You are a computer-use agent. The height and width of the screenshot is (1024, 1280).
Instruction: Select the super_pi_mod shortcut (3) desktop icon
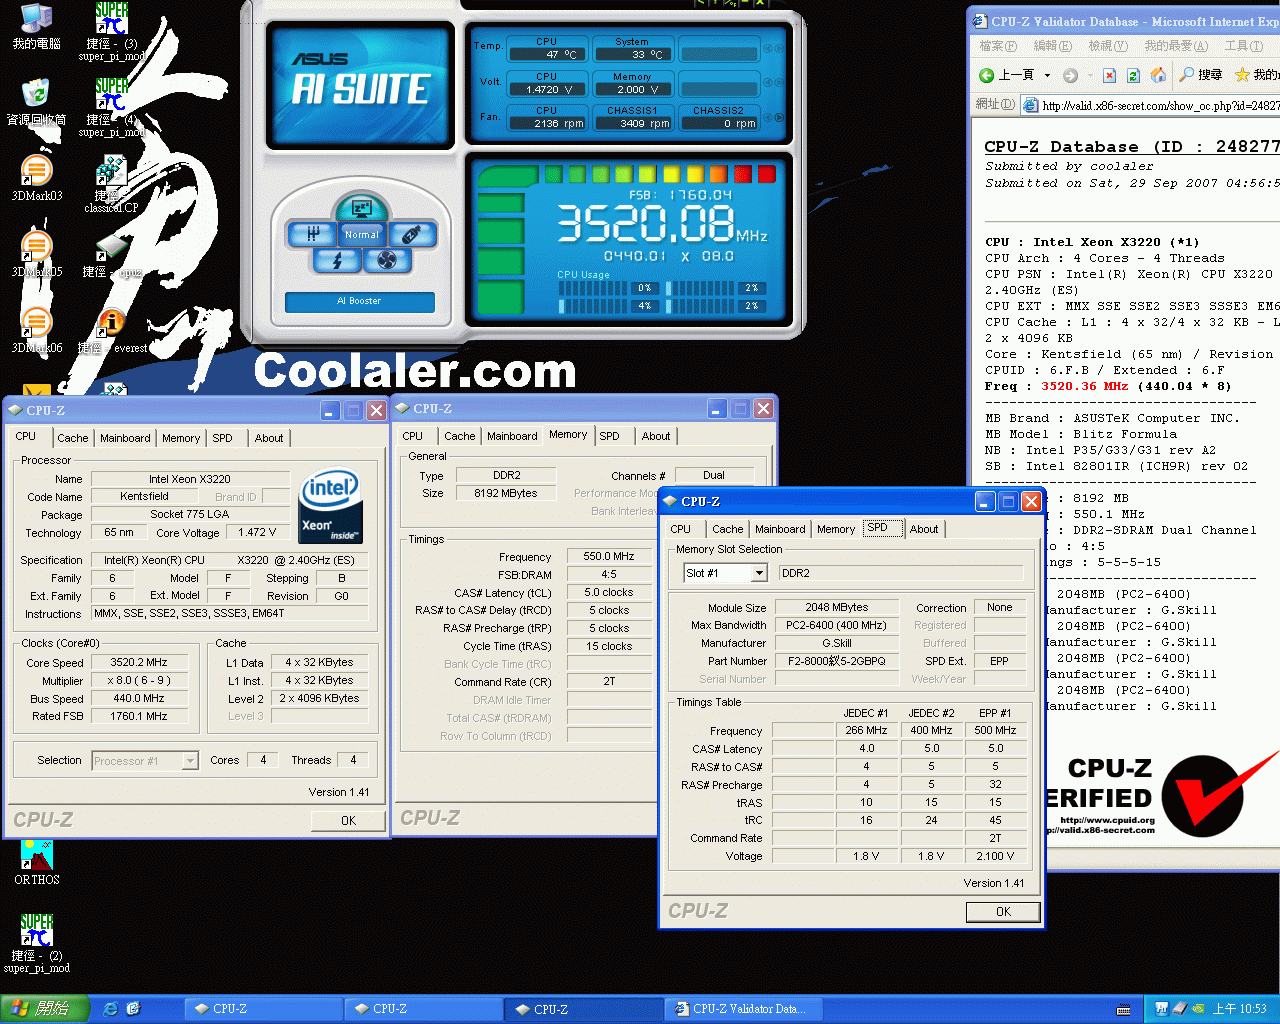point(112,32)
